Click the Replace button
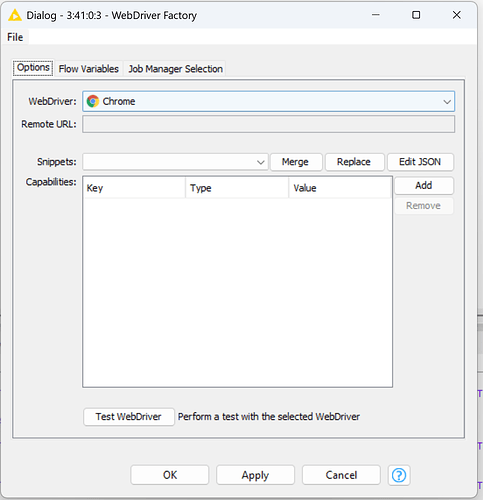483x500 pixels. pyautogui.click(x=354, y=162)
